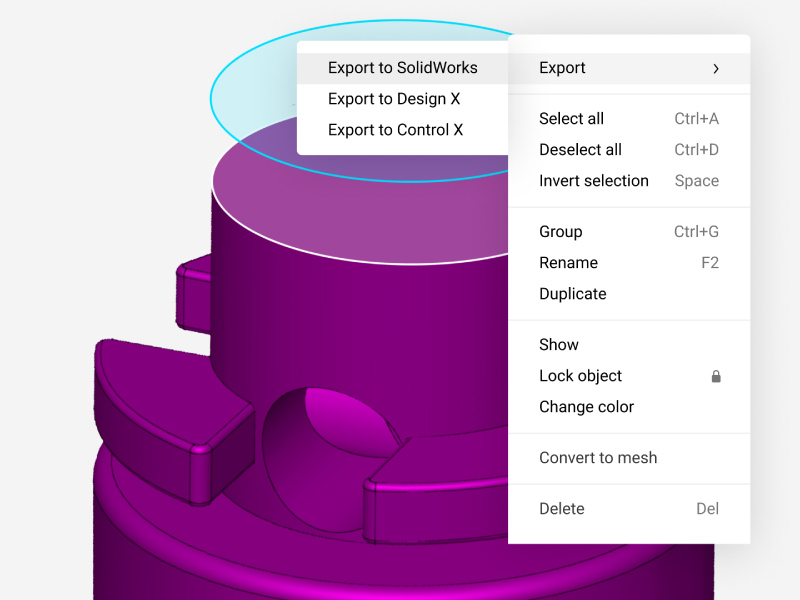
Task: Click Show in the context menu
Action: tap(558, 345)
